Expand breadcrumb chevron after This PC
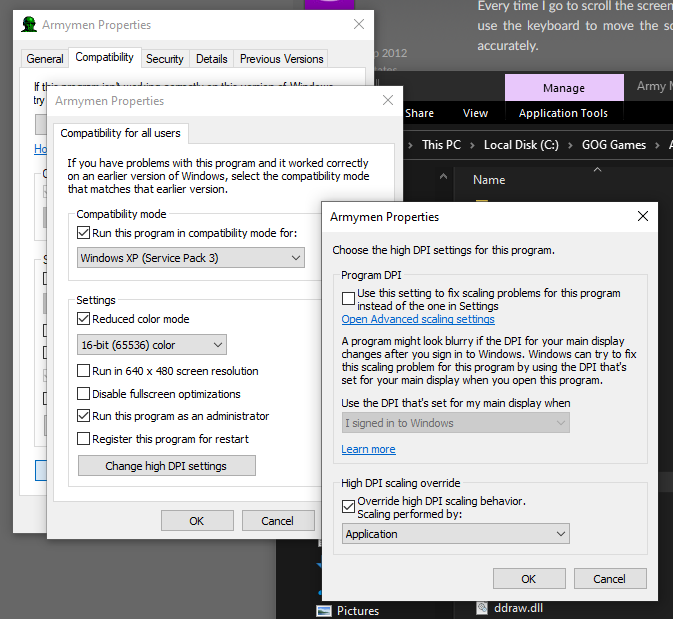Screen dimensions: 673x619 [472, 145]
